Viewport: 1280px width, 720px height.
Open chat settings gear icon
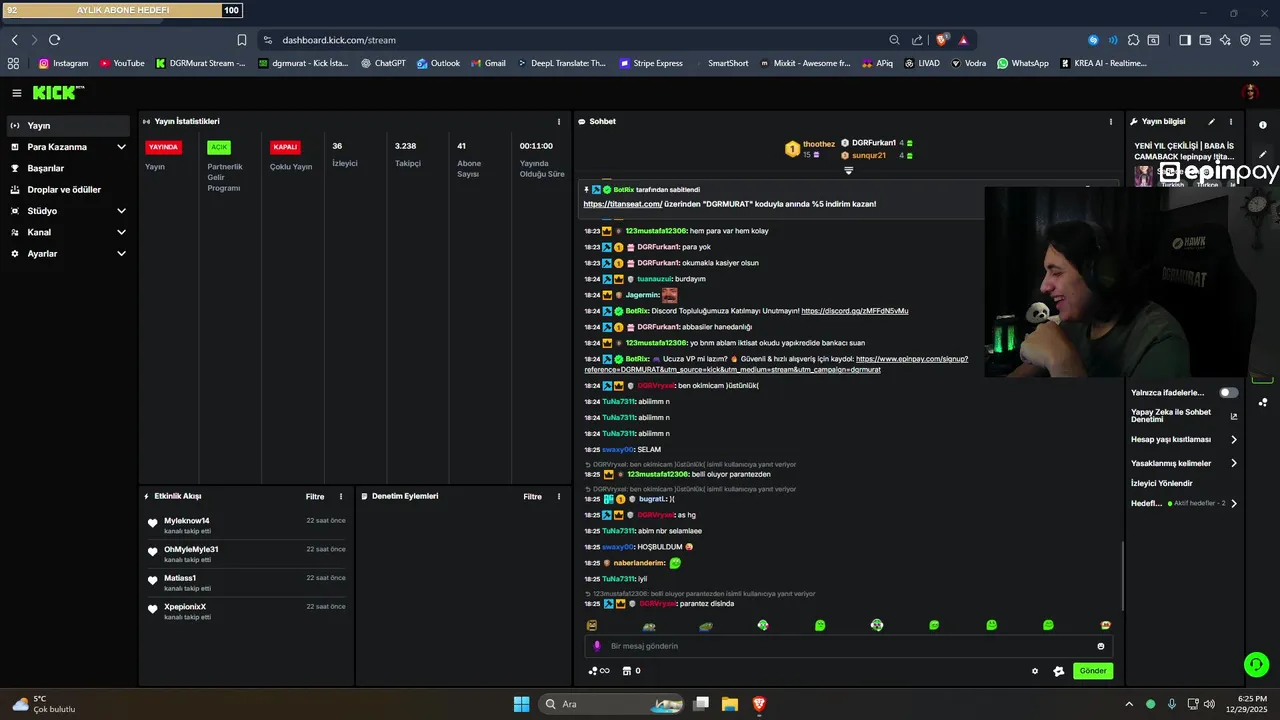(x=1035, y=671)
